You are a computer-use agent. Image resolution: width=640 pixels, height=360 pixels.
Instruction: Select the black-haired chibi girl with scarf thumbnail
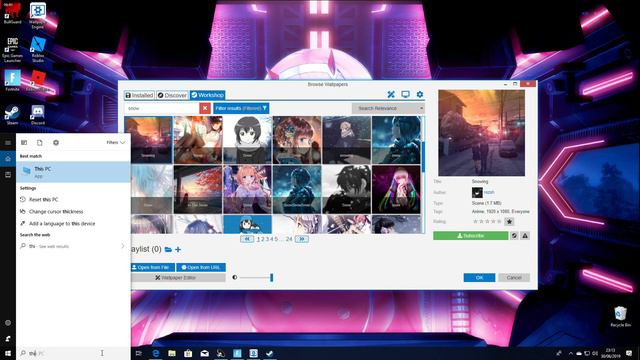pos(247,140)
